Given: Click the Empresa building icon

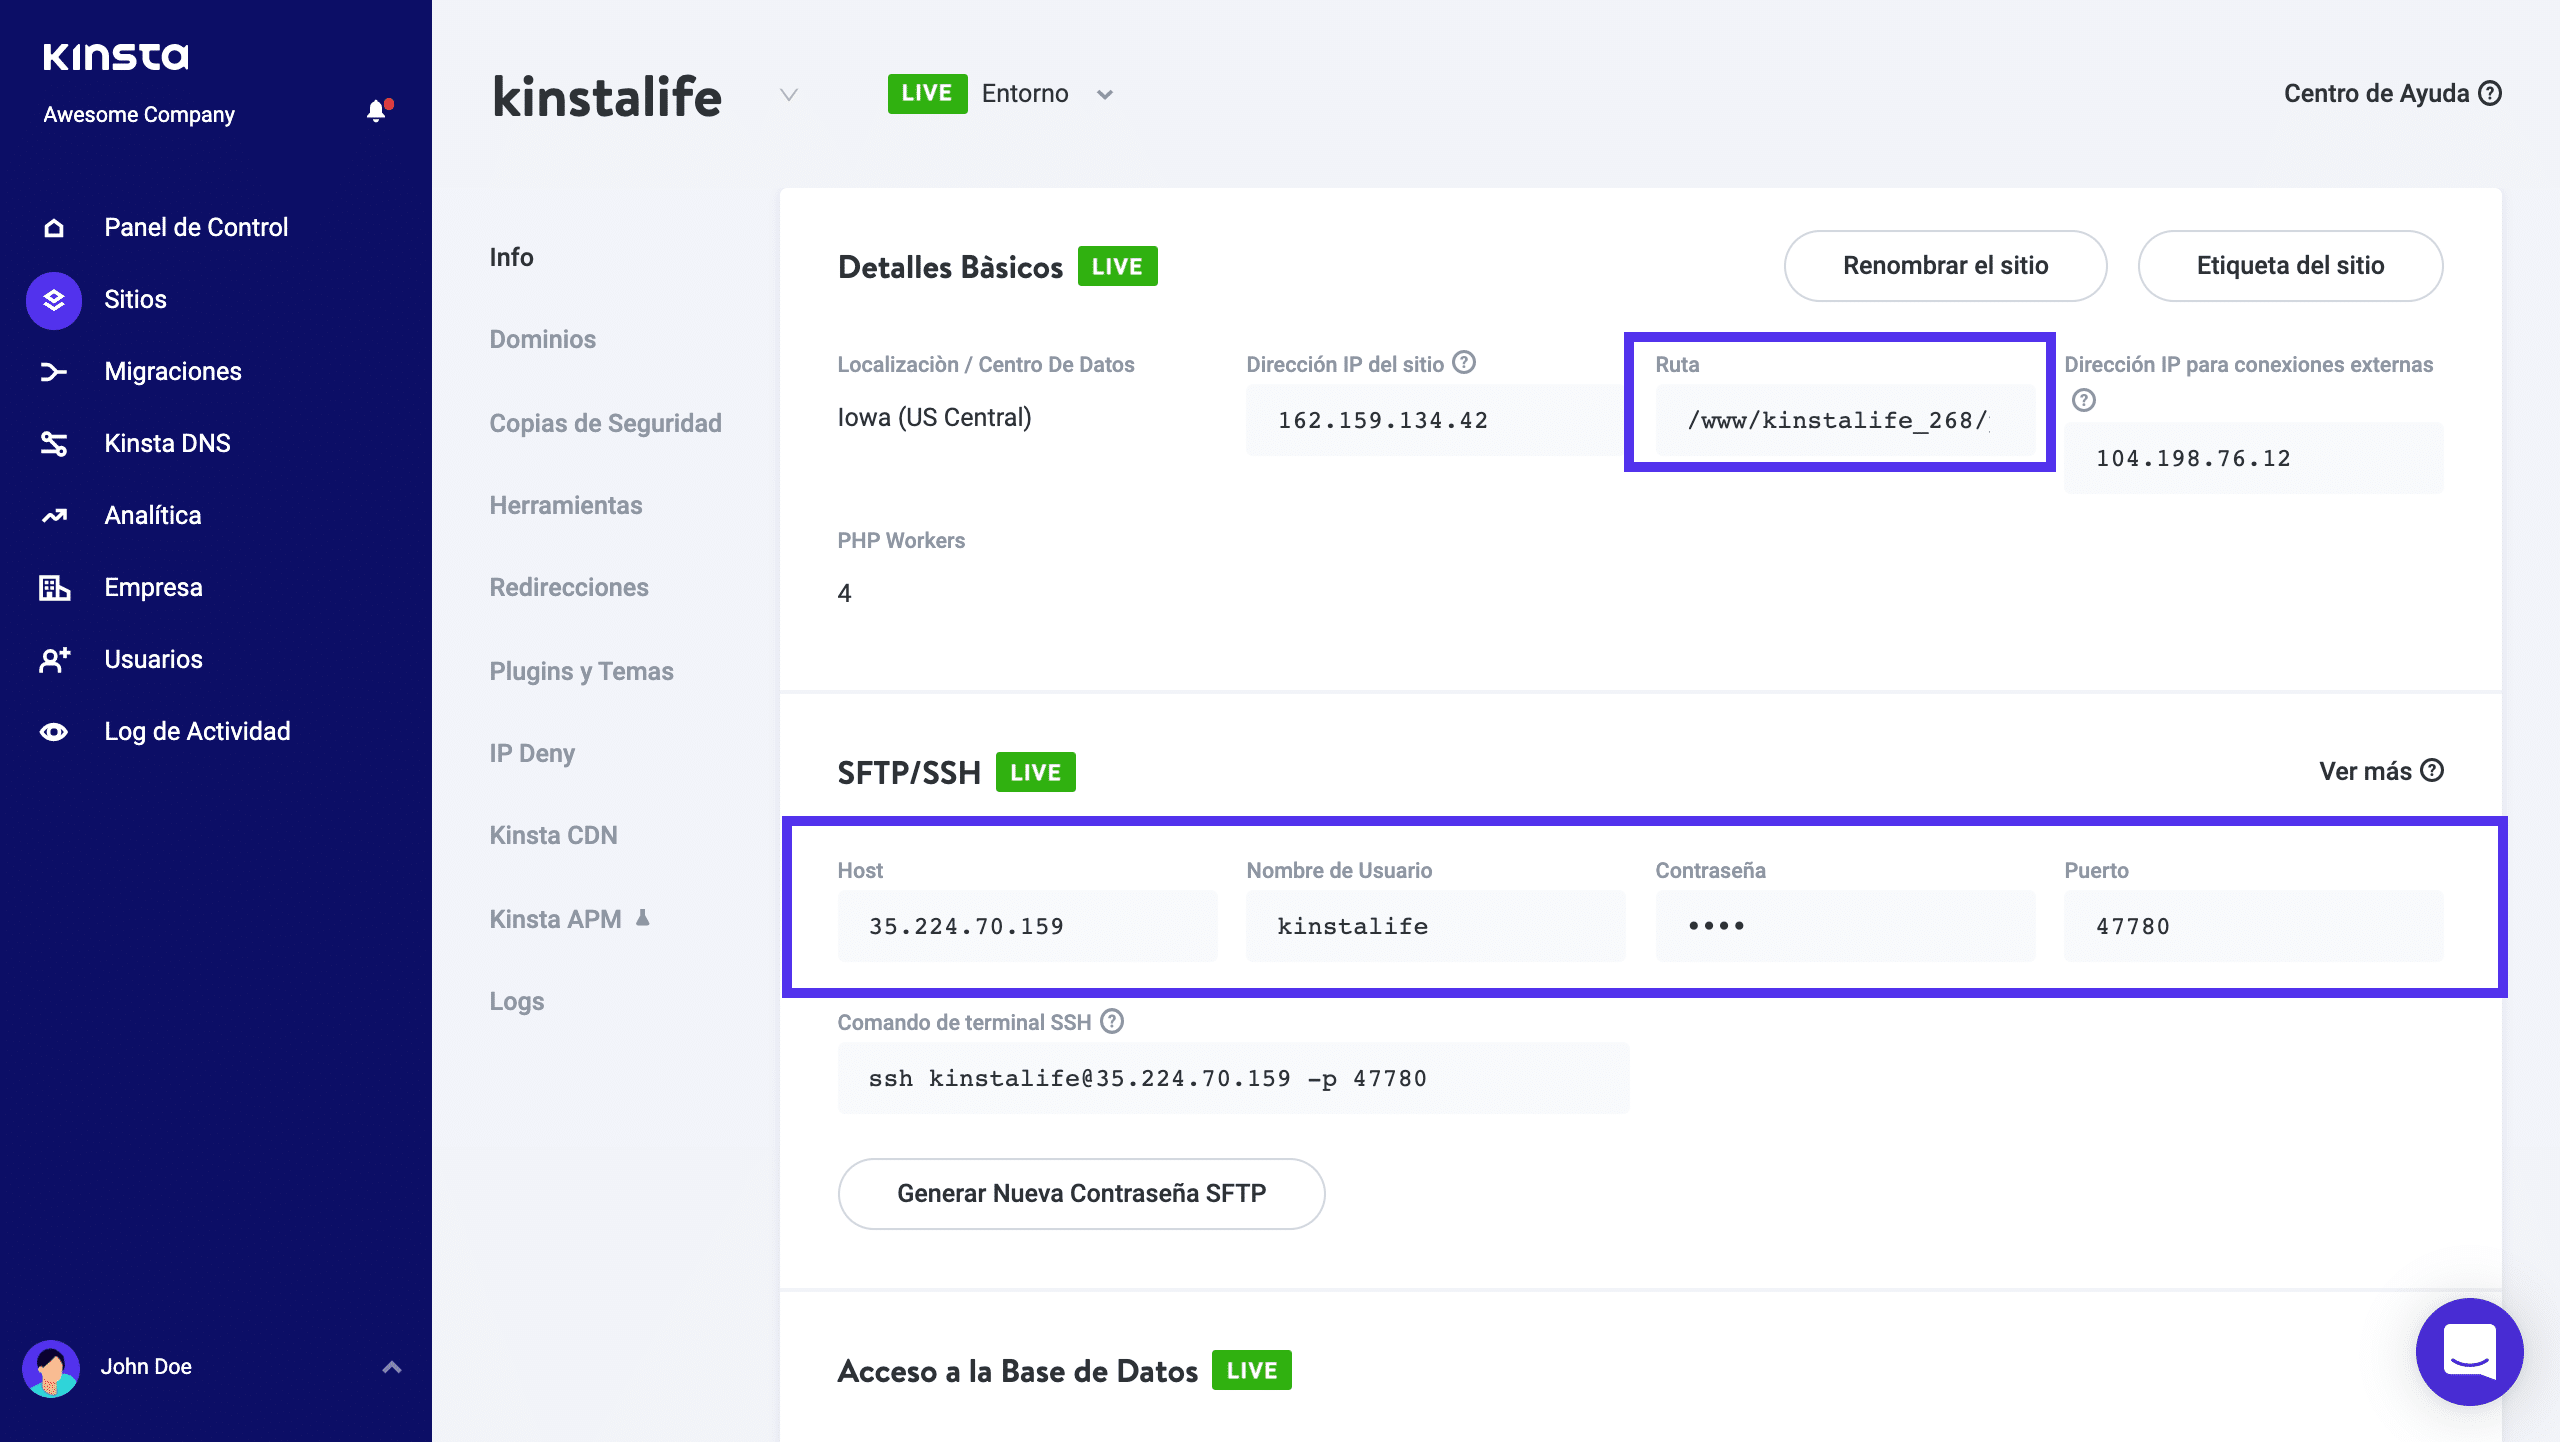Looking at the screenshot, I should [x=54, y=588].
